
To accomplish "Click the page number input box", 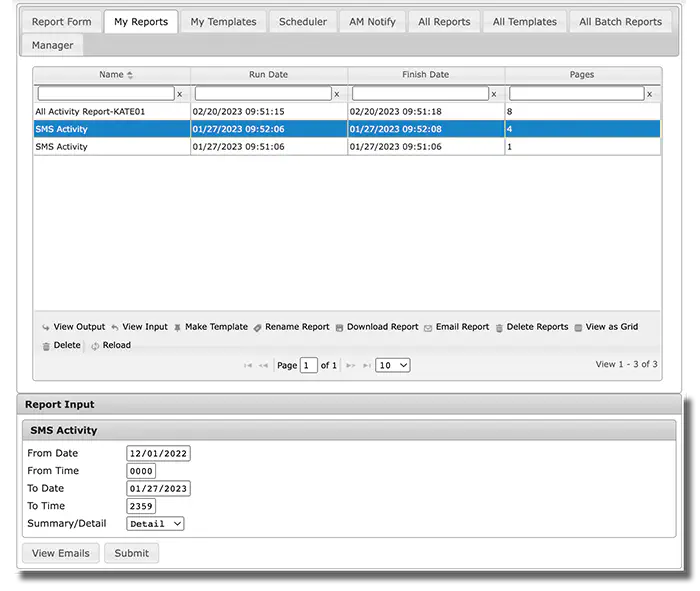I will [x=308, y=365].
